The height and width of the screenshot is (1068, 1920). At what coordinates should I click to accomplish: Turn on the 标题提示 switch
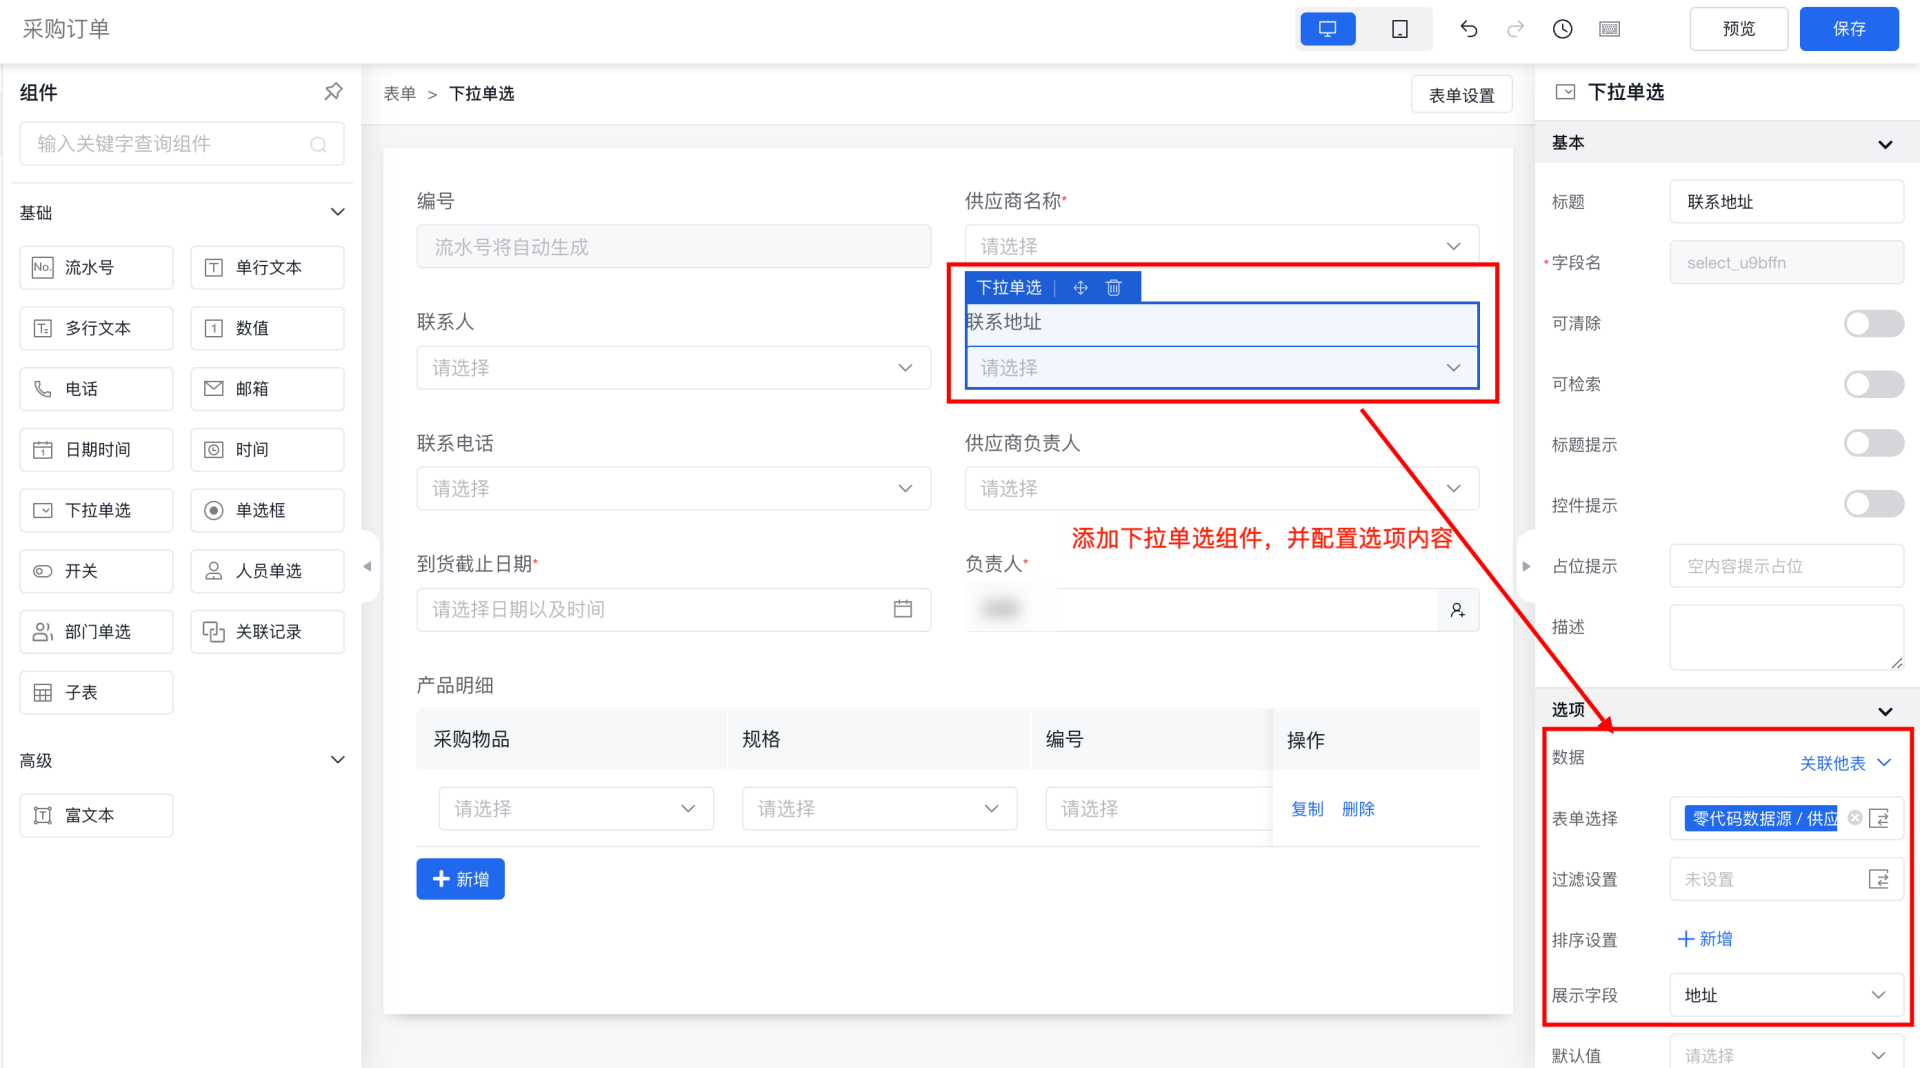click(1873, 444)
